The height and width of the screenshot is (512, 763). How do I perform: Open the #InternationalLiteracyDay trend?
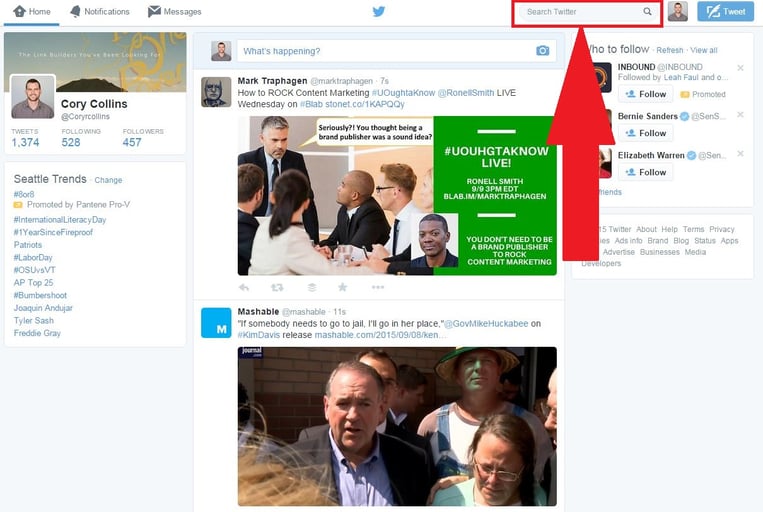click(x=60, y=219)
